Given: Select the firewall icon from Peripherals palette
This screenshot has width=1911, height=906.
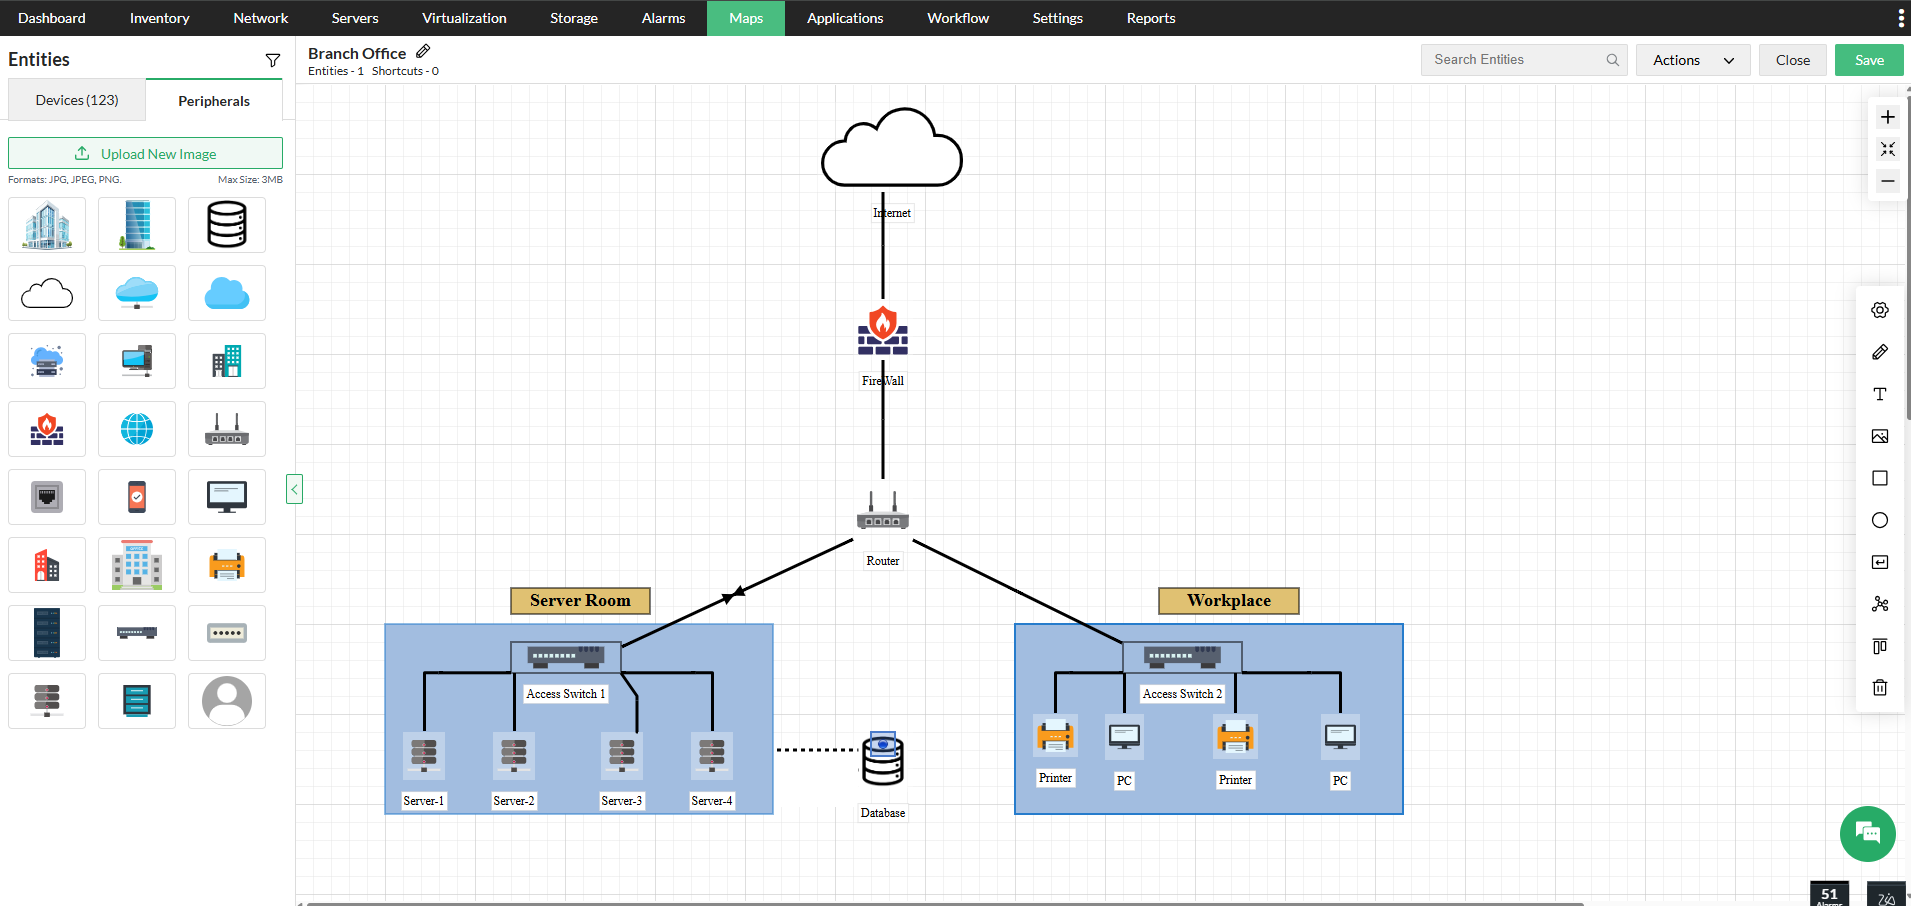Looking at the screenshot, I should tap(46, 428).
